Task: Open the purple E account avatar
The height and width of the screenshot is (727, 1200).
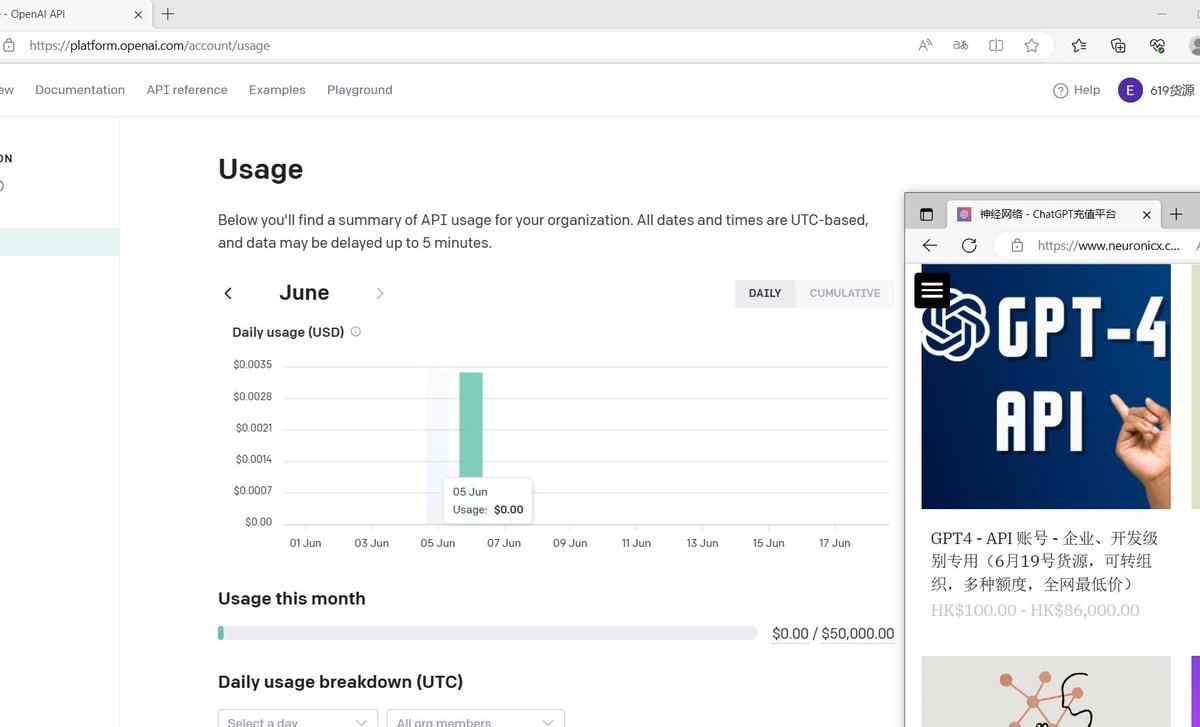Action: click(1130, 90)
